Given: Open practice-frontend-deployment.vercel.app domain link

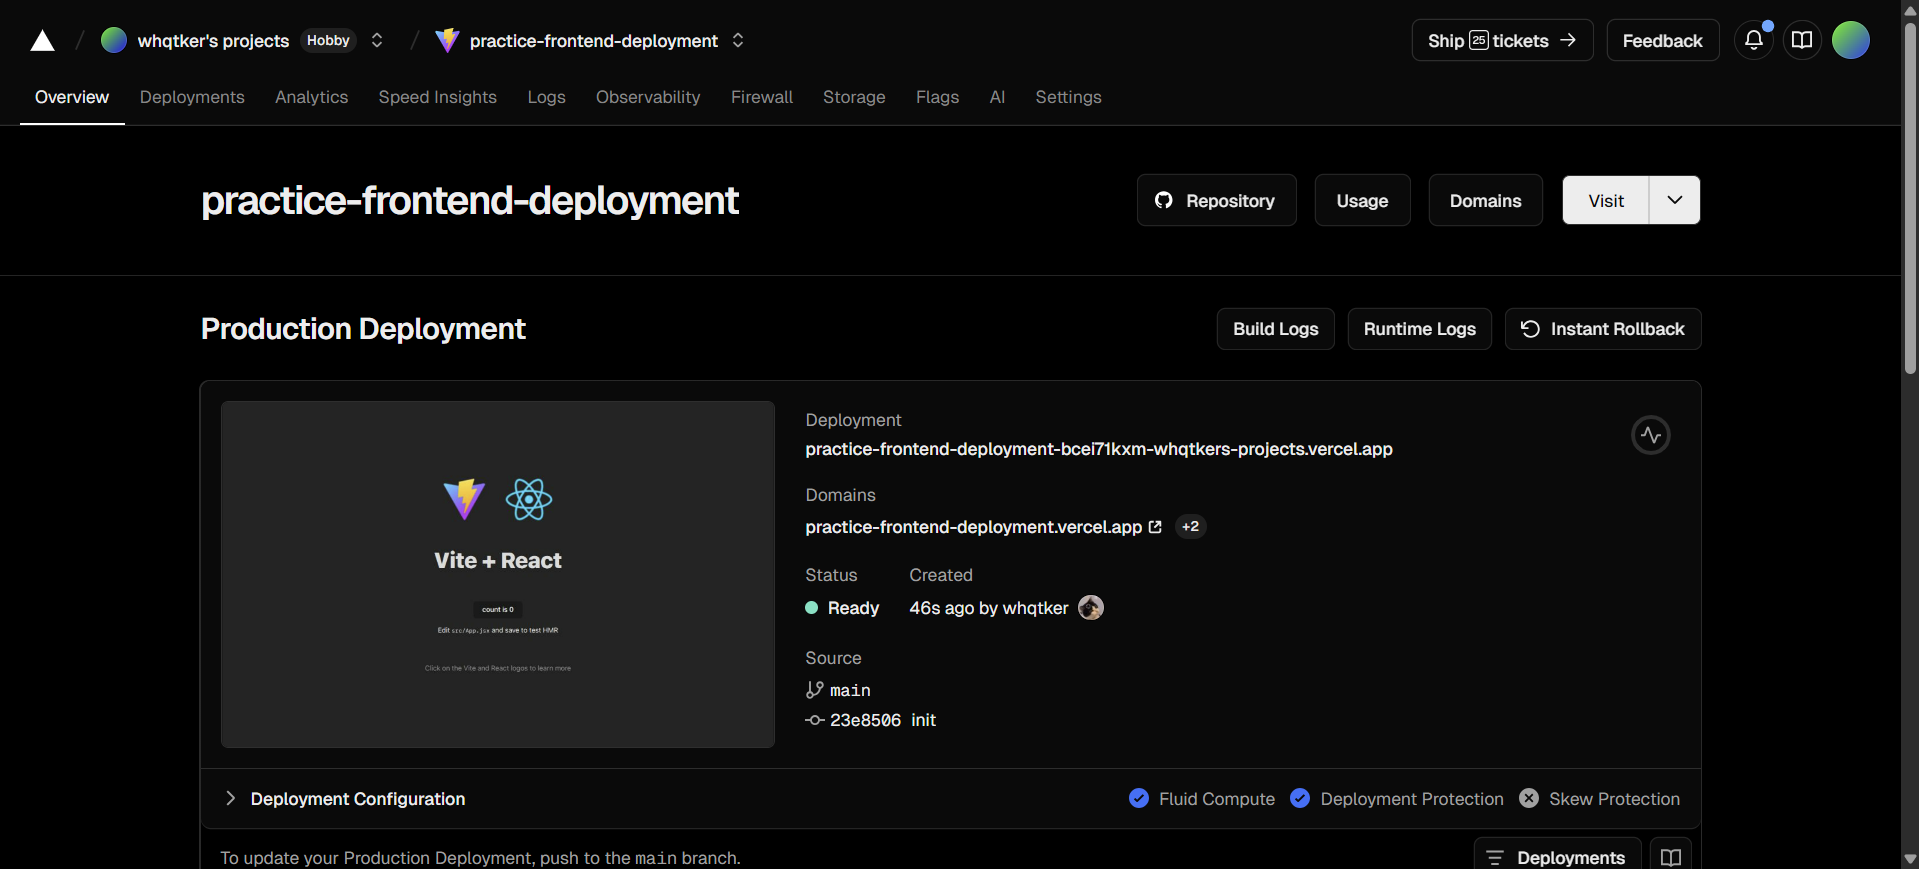Looking at the screenshot, I should (973, 527).
